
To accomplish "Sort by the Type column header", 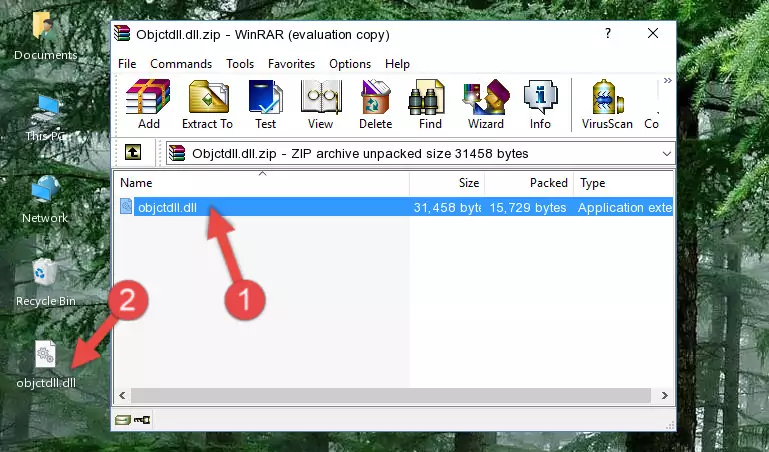I will tap(624, 183).
